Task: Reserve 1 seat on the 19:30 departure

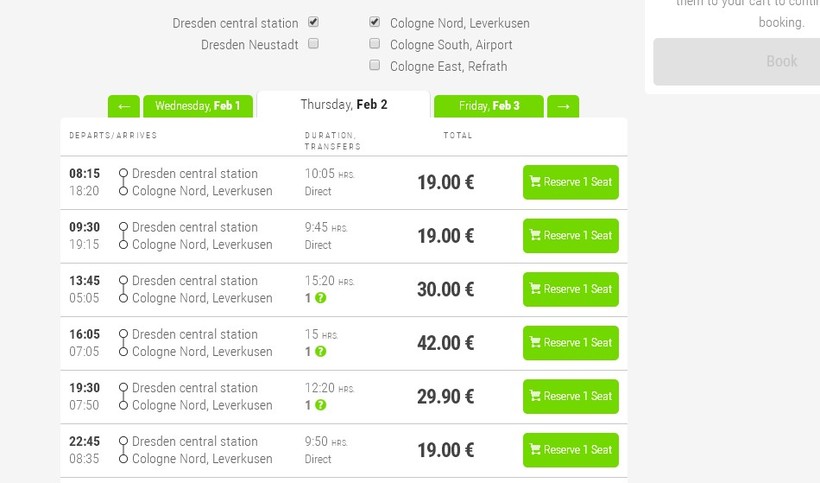Action: click(x=570, y=396)
